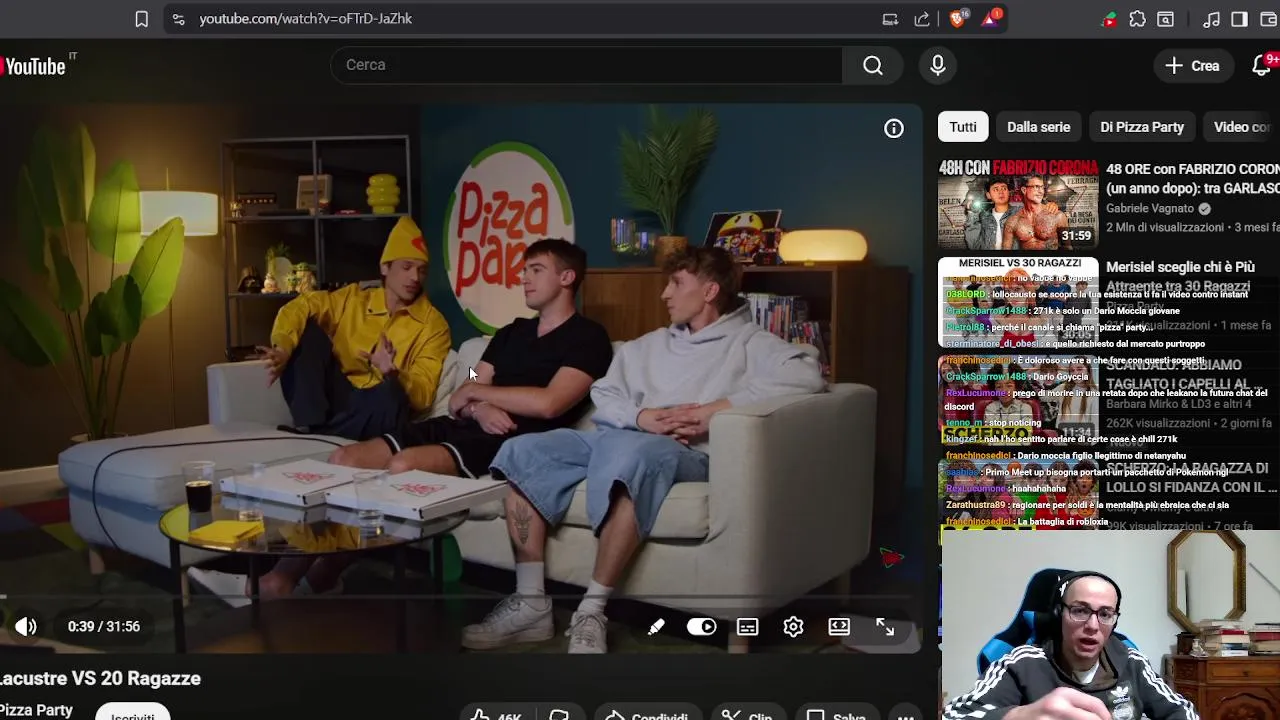Click the share page arrow icon
Screen dimensions: 1280x720
(x=922, y=19)
